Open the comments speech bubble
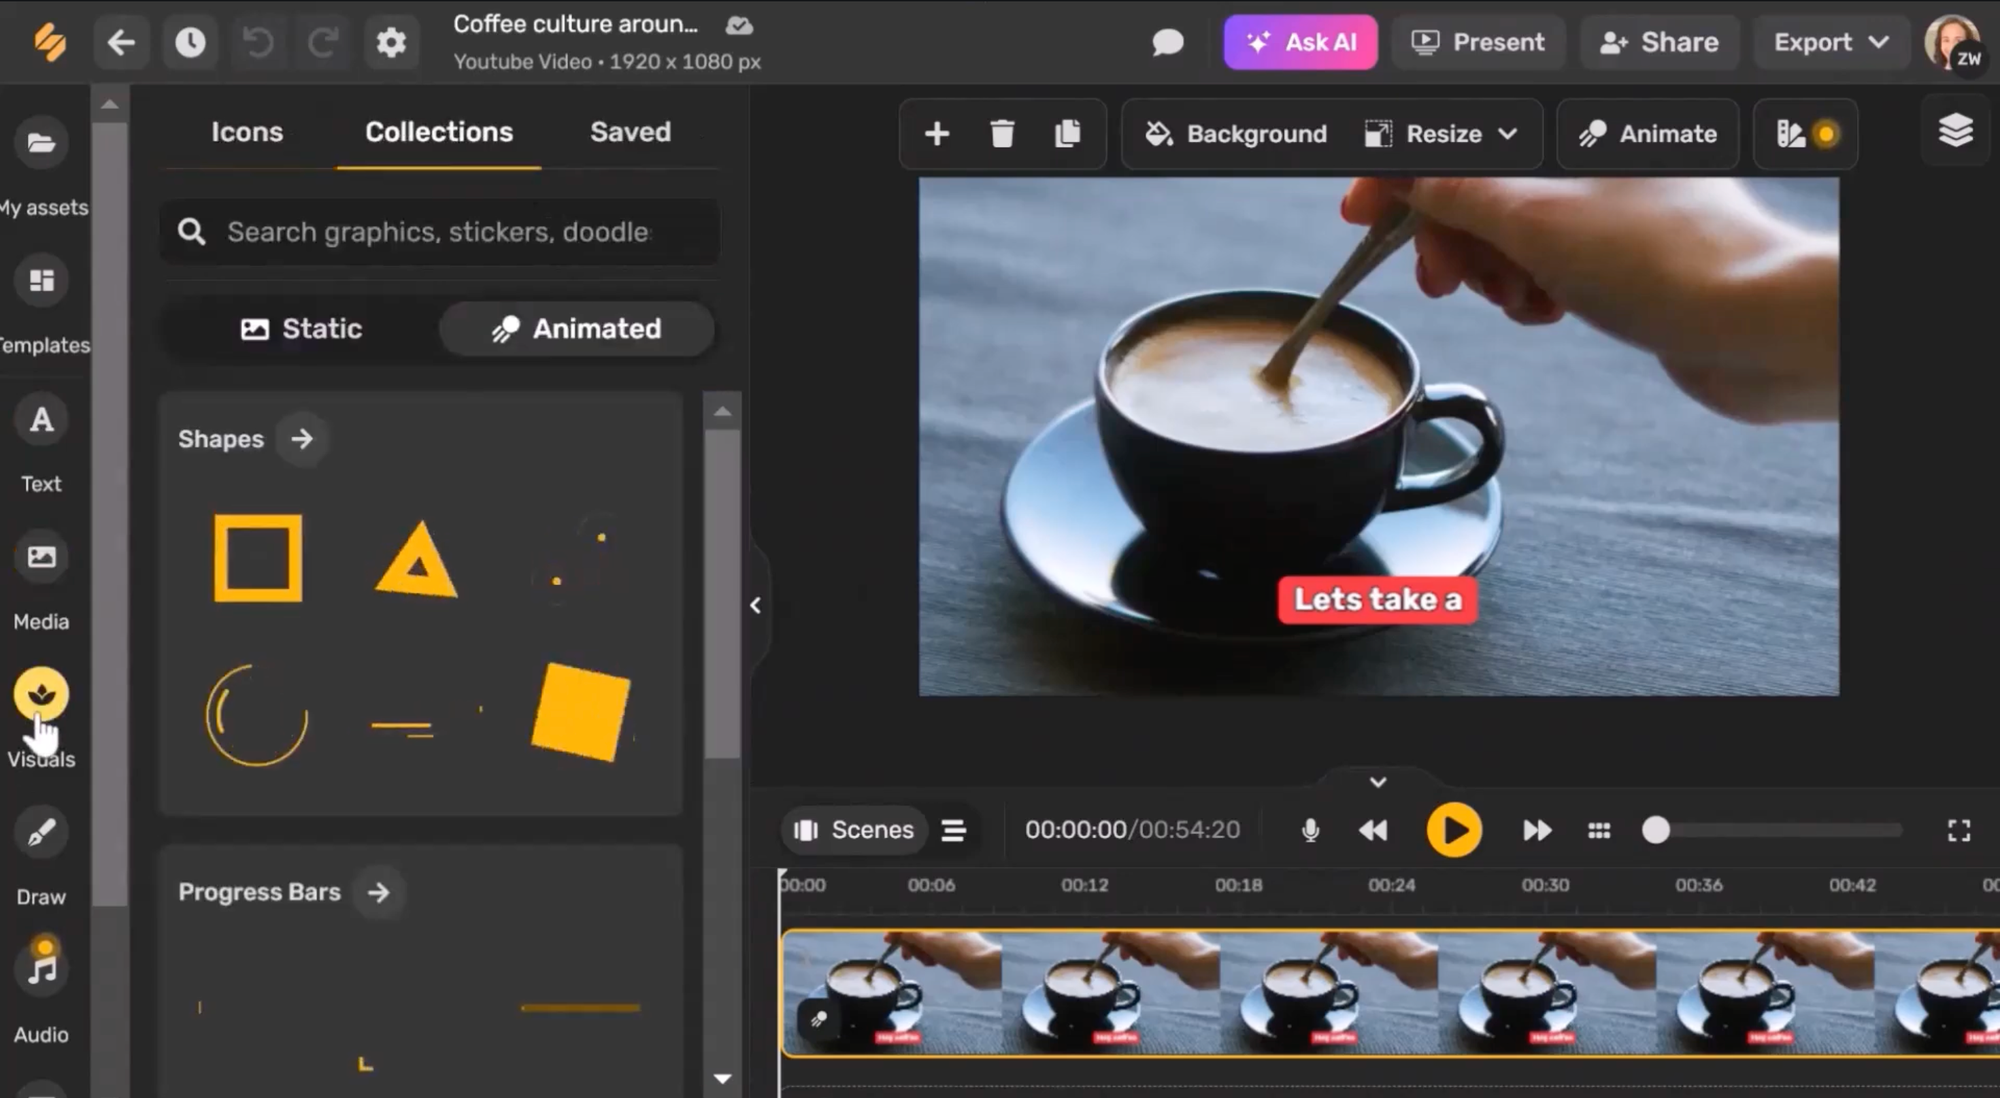 (1167, 42)
